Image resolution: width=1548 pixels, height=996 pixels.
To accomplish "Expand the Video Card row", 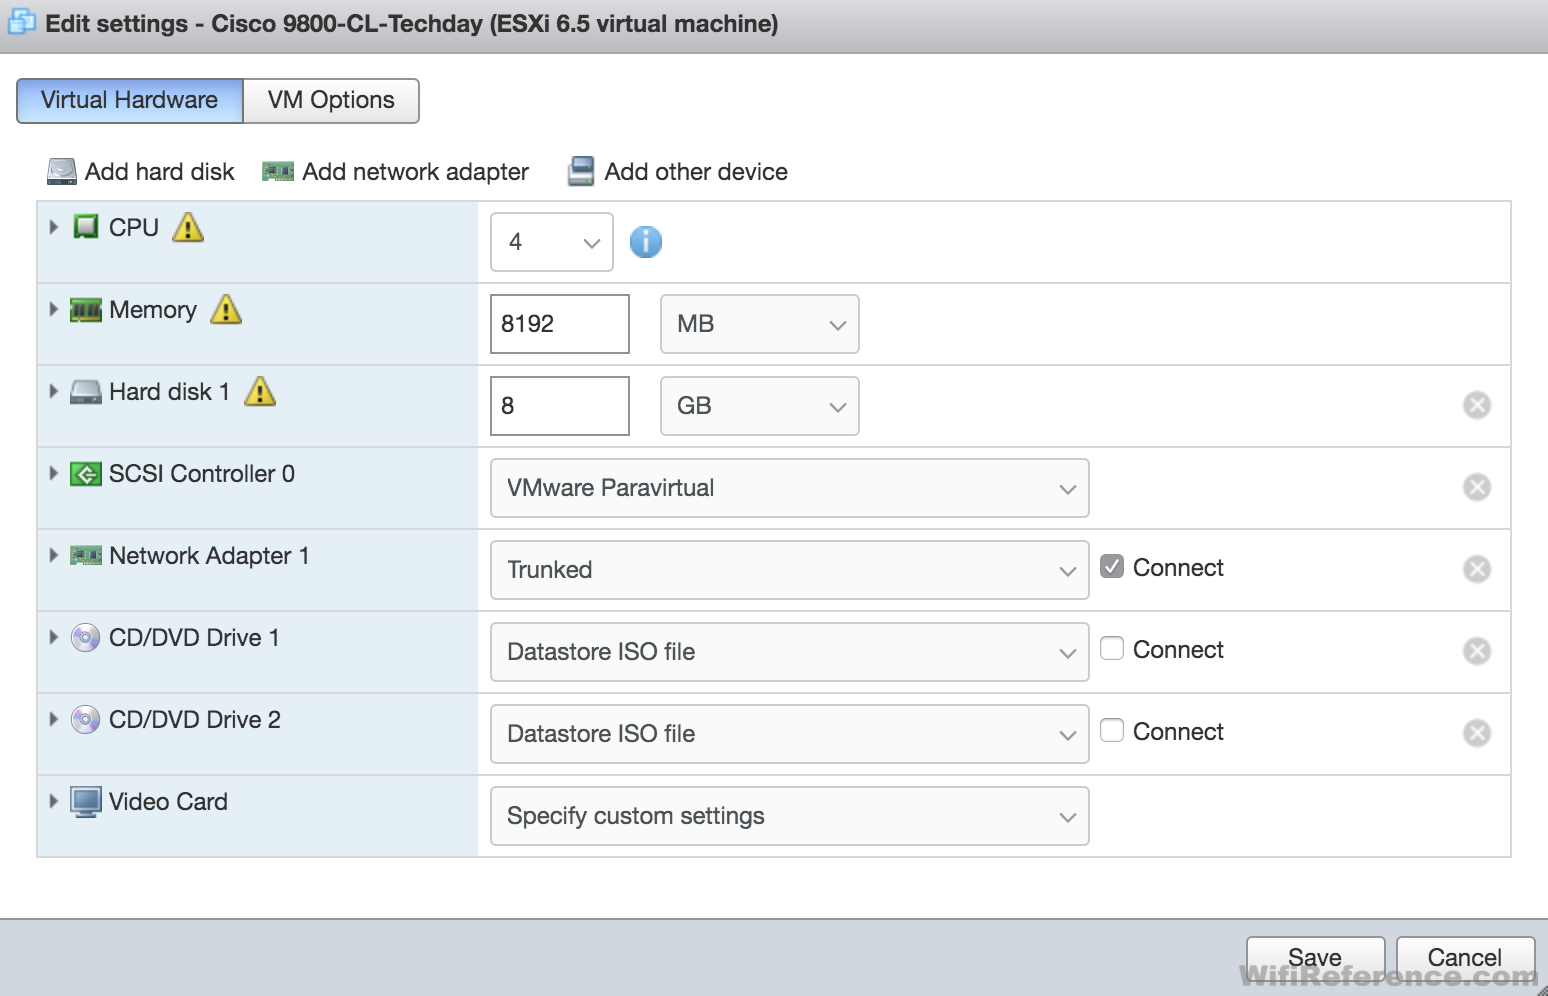I will click(x=54, y=801).
